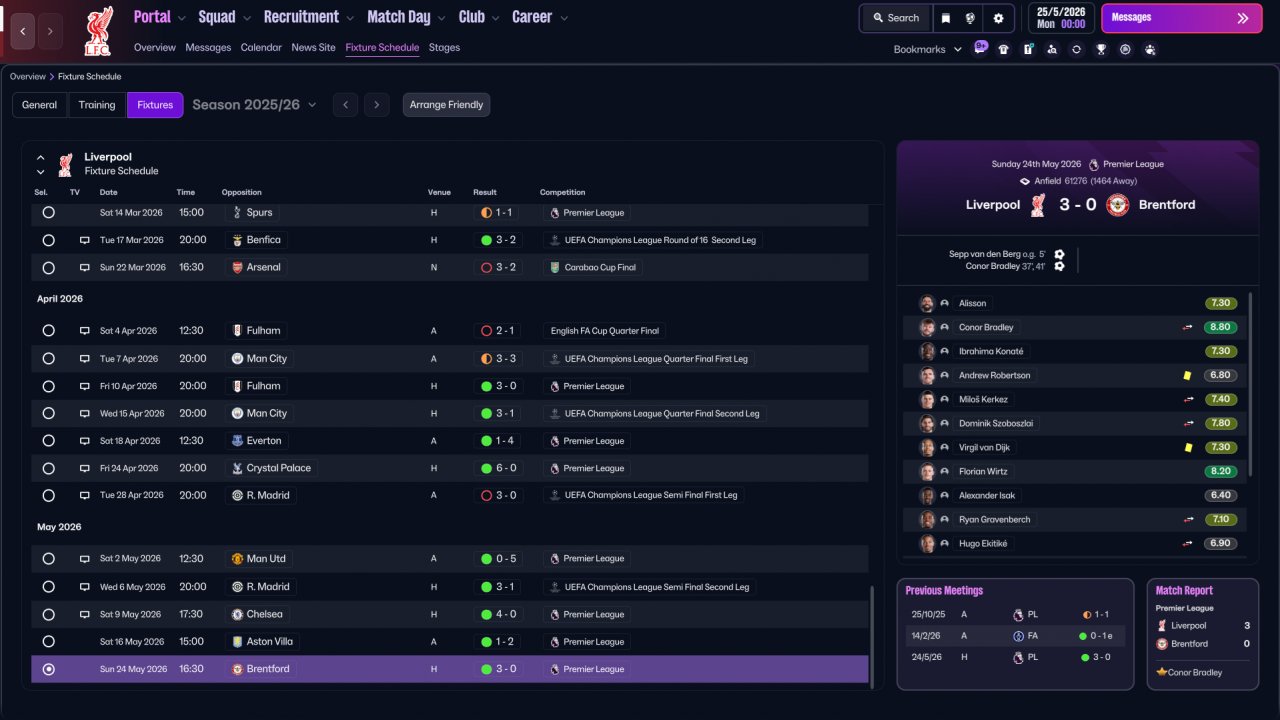Click the Man Utd badge in fixtures
This screenshot has width=1280, height=720.
click(237, 559)
